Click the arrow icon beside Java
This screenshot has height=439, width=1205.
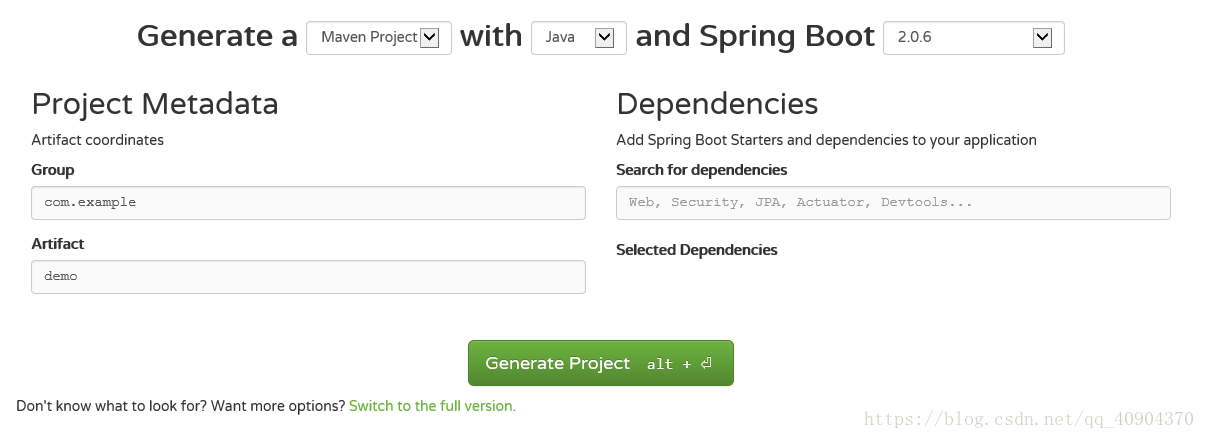click(604, 38)
